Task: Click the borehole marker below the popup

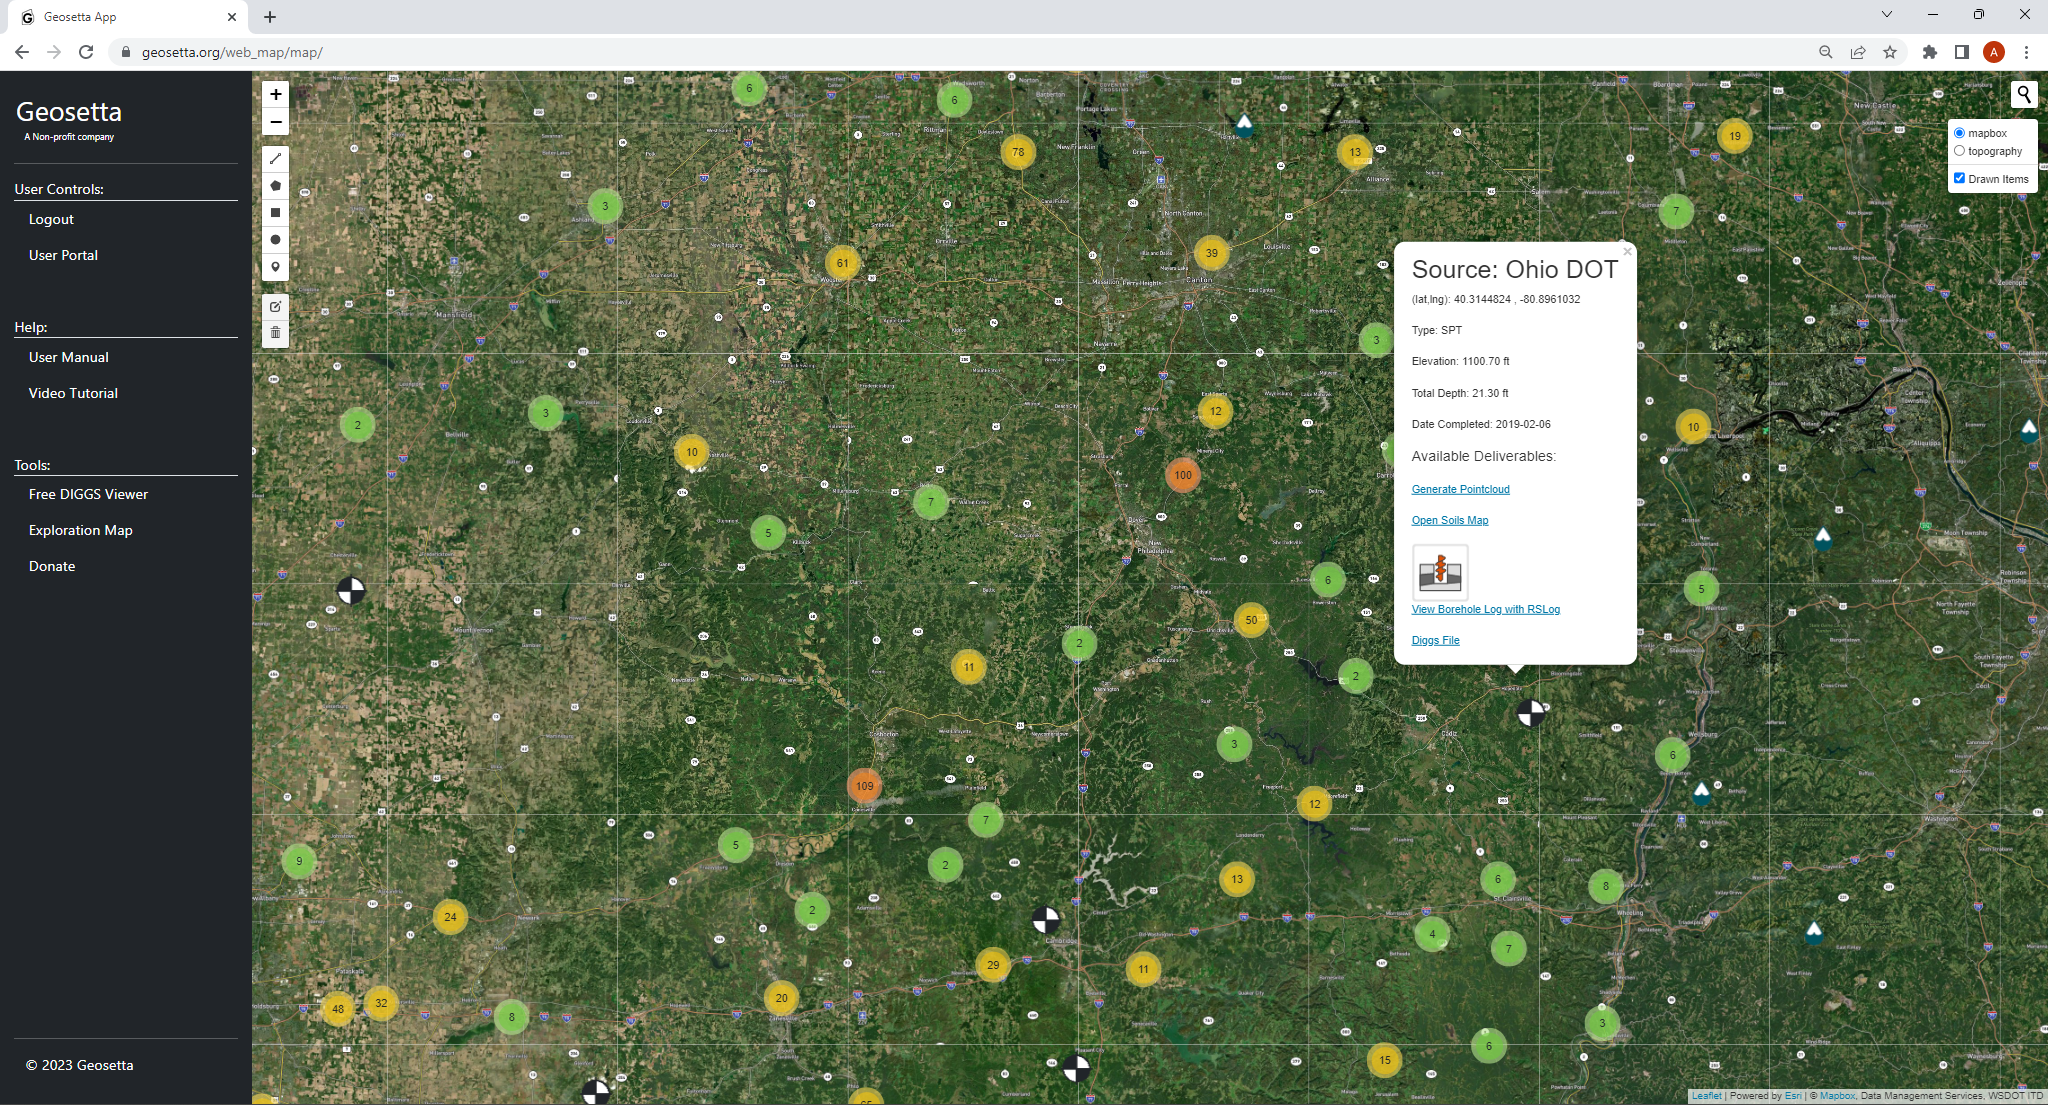Action: tap(1531, 713)
